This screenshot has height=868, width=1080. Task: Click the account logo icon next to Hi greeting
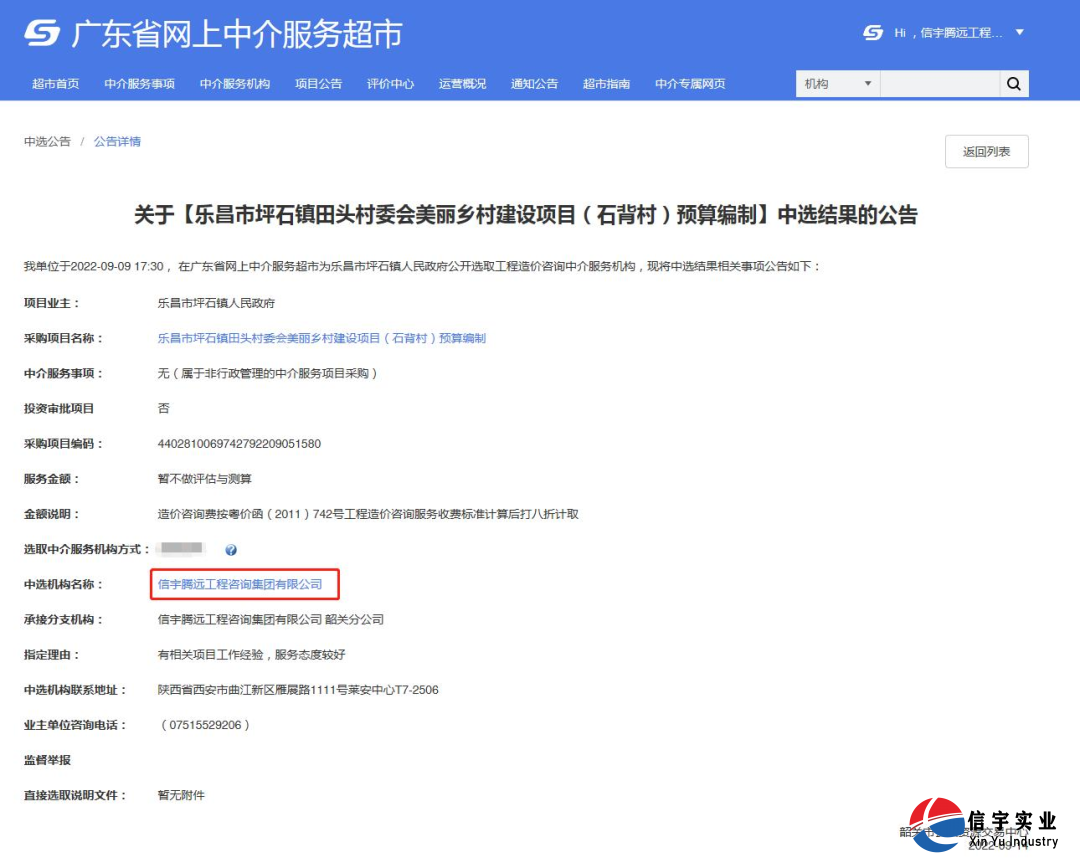pyautogui.click(x=871, y=32)
